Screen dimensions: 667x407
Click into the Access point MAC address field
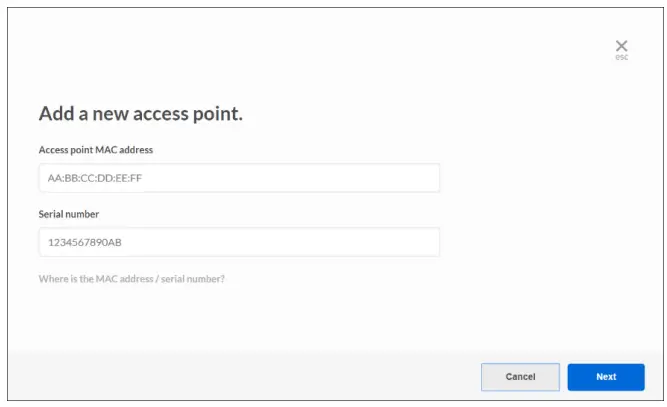[239, 178]
